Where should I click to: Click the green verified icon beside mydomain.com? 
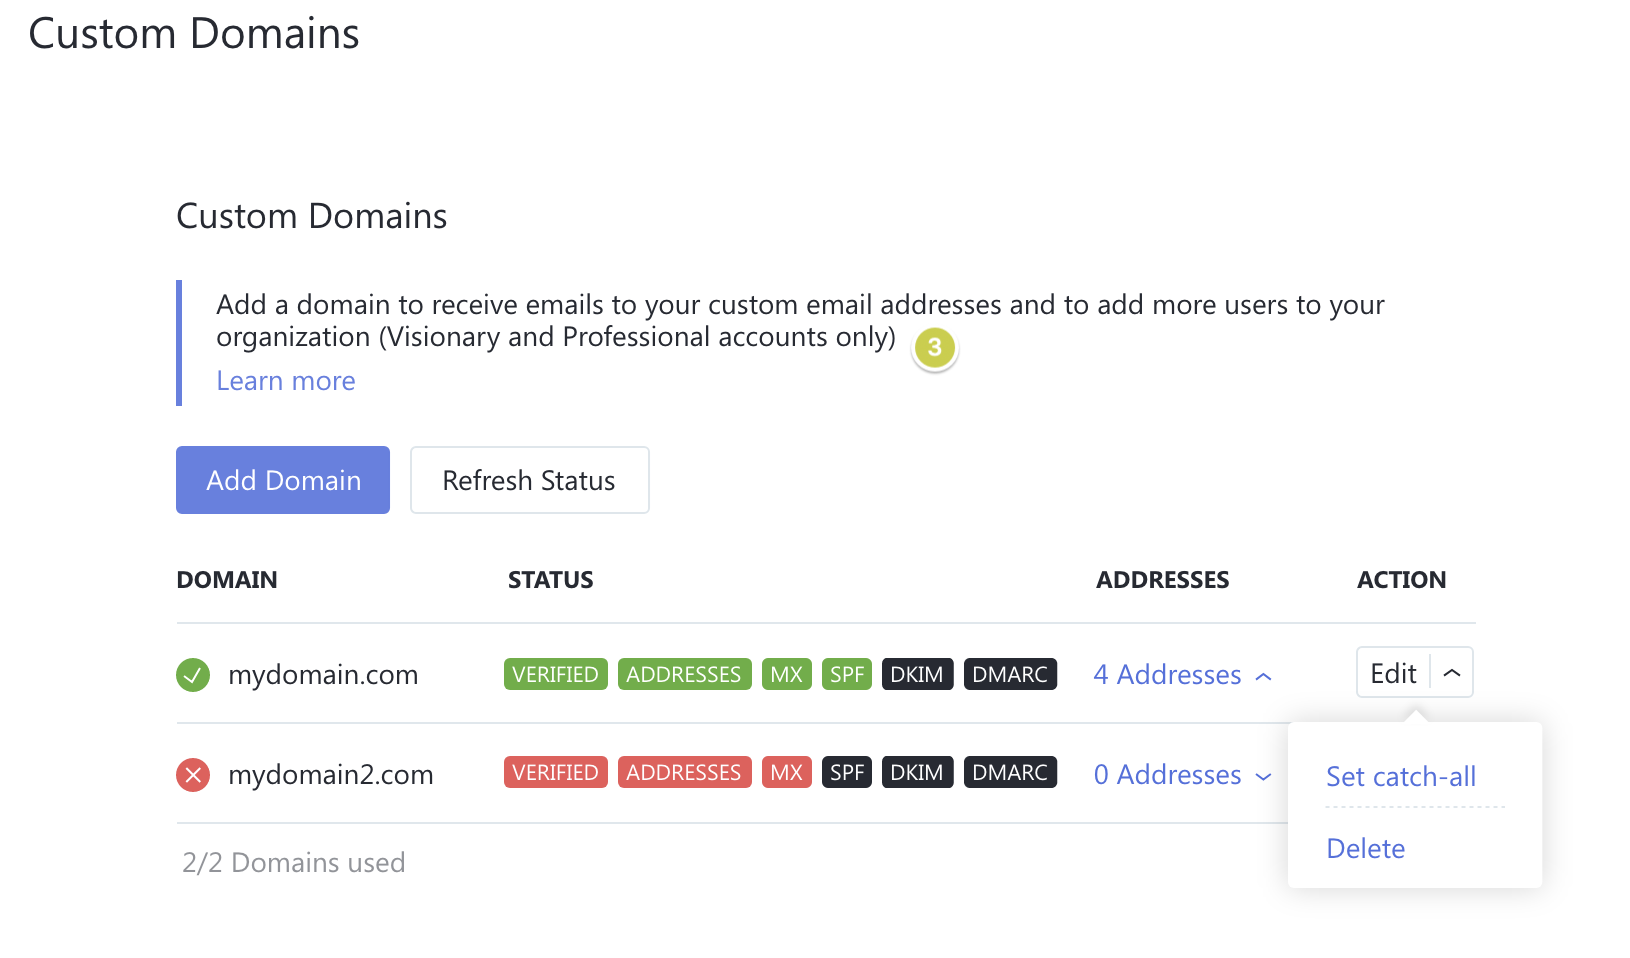192,674
